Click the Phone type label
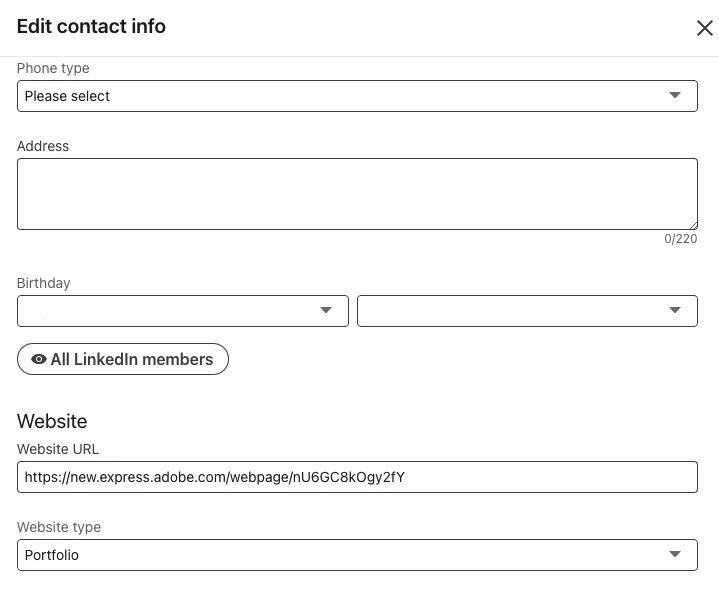 (53, 68)
